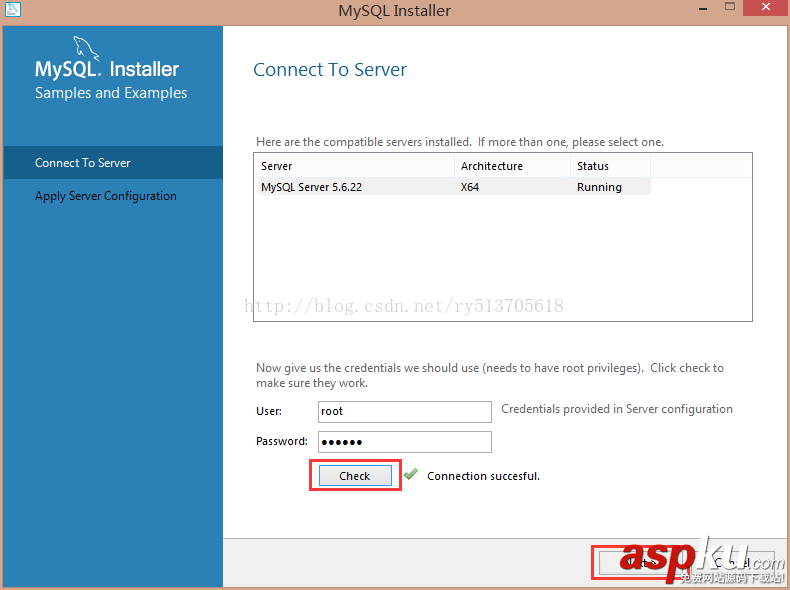The width and height of the screenshot is (790, 590).
Task: Click the MySQL dolphin logo
Action: pyautogui.click(x=86, y=48)
